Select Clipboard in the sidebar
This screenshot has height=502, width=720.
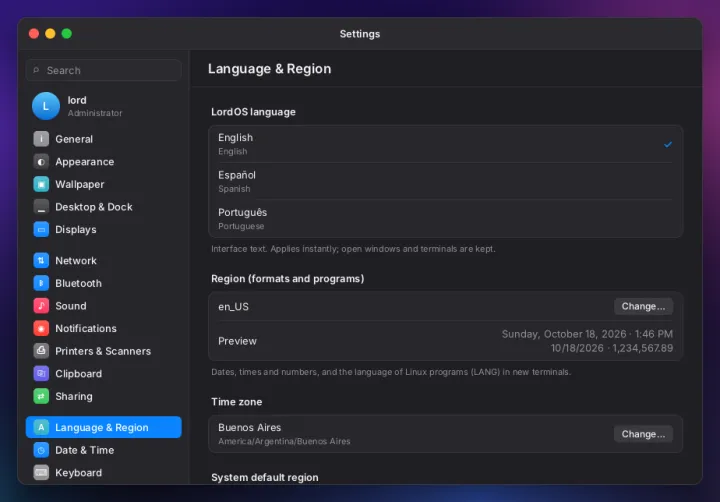(x=104, y=373)
